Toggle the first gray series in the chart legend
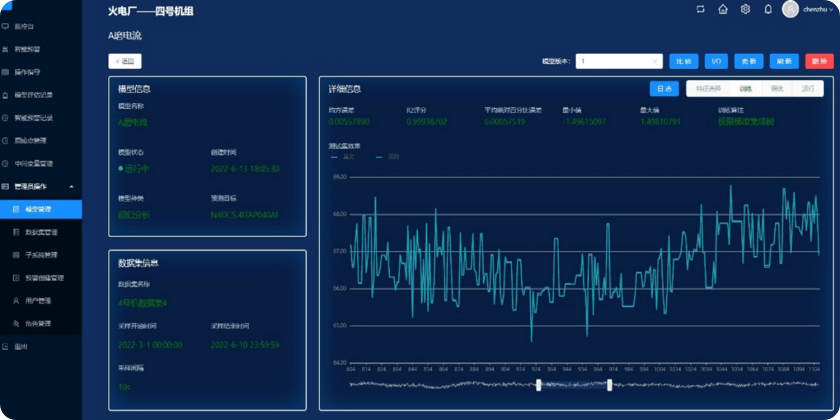 tap(339, 157)
